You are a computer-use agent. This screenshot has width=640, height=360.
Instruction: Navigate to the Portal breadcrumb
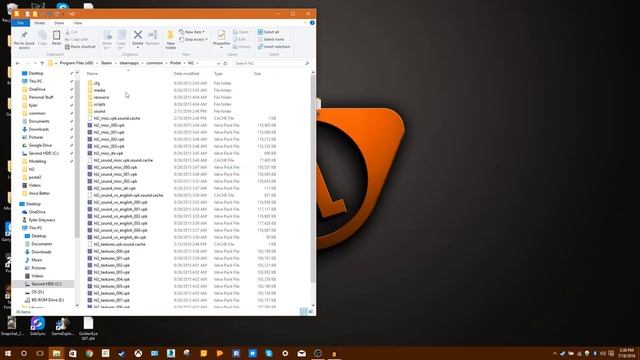(176, 63)
